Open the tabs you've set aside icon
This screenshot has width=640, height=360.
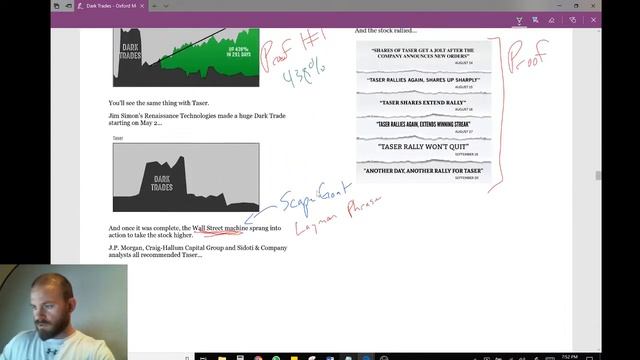point(56,6)
